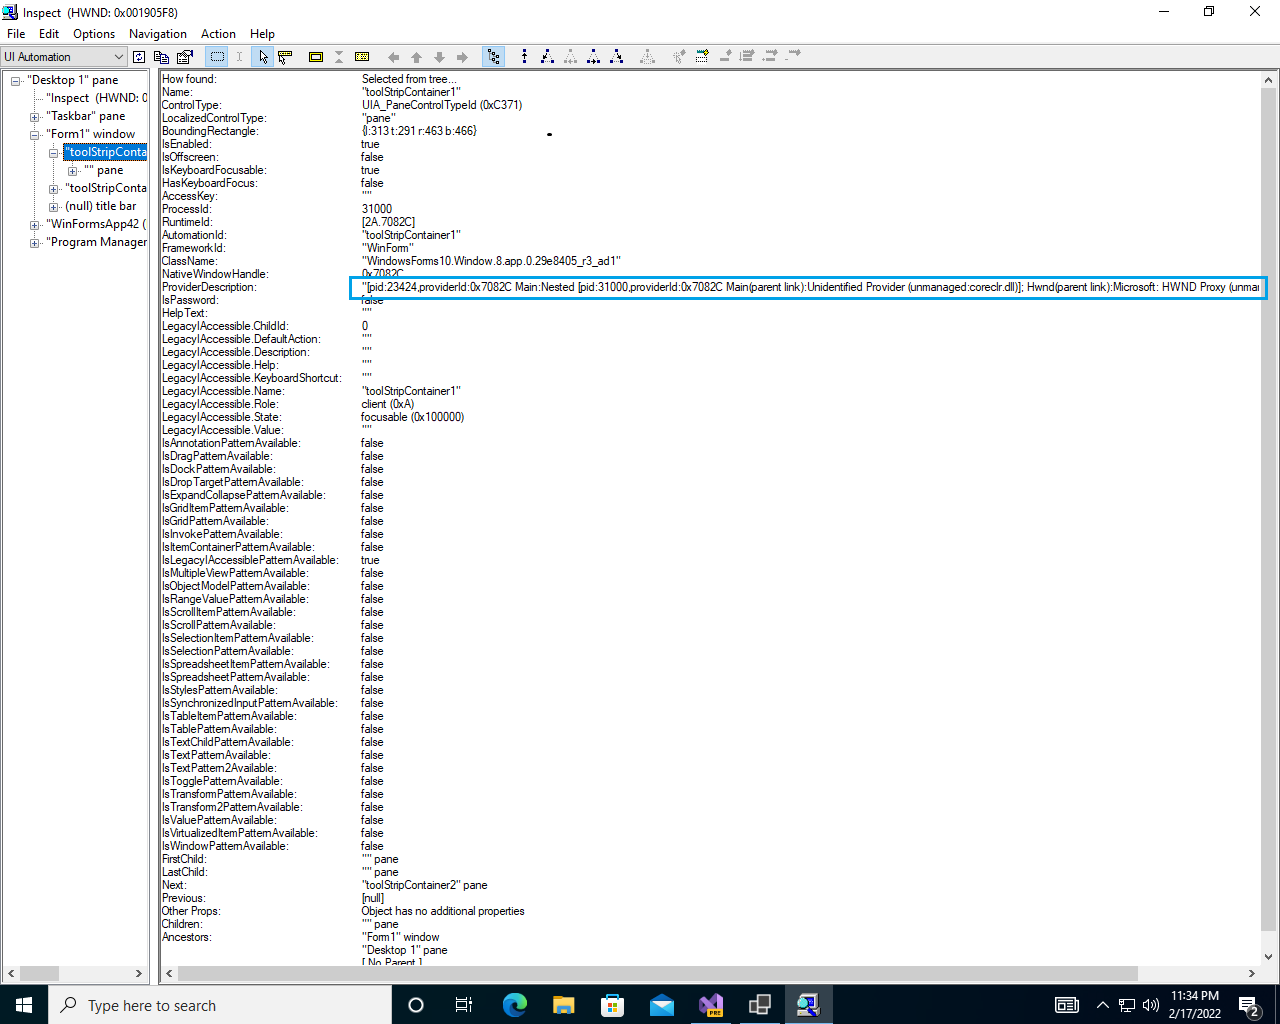The image size is (1280, 1024).
Task: Toggle the Watch Cursor arrow button
Action: [x=263, y=57]
